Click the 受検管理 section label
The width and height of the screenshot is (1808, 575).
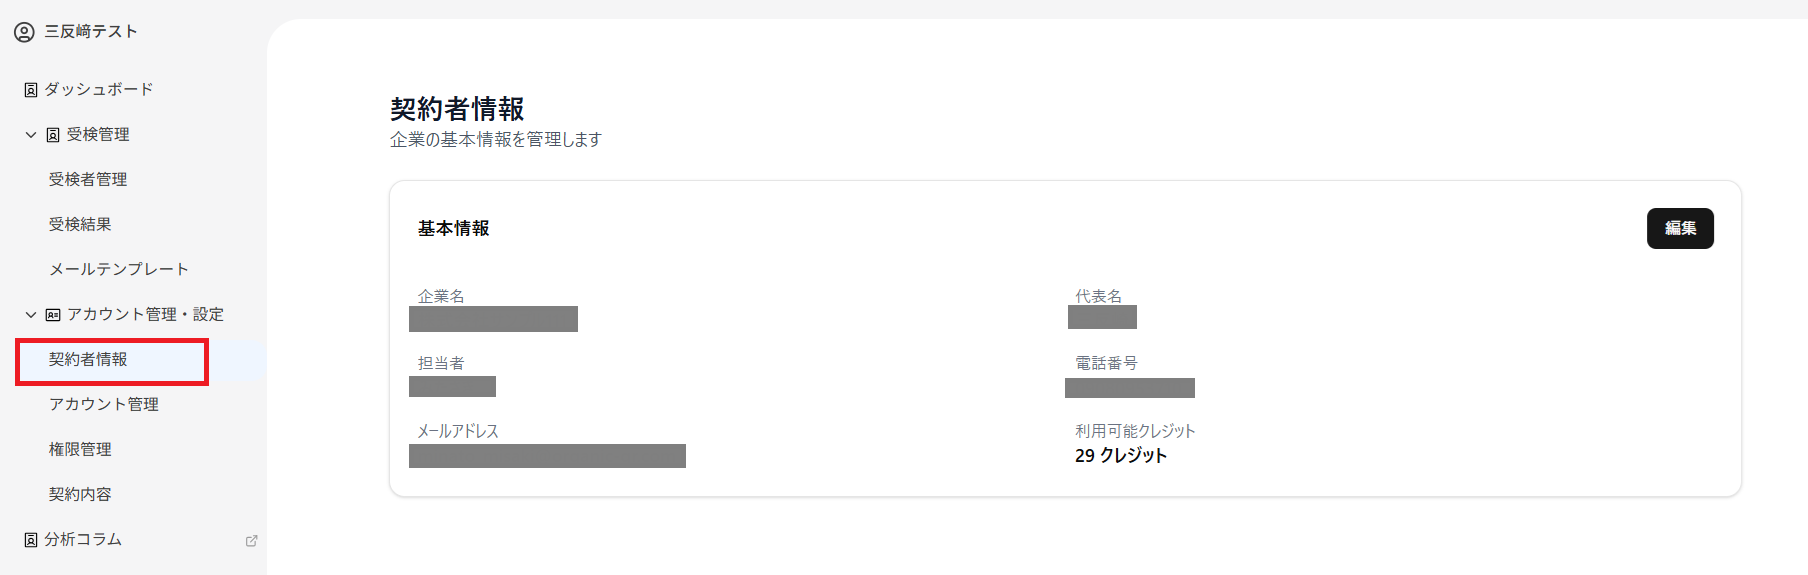pos(98,135)
